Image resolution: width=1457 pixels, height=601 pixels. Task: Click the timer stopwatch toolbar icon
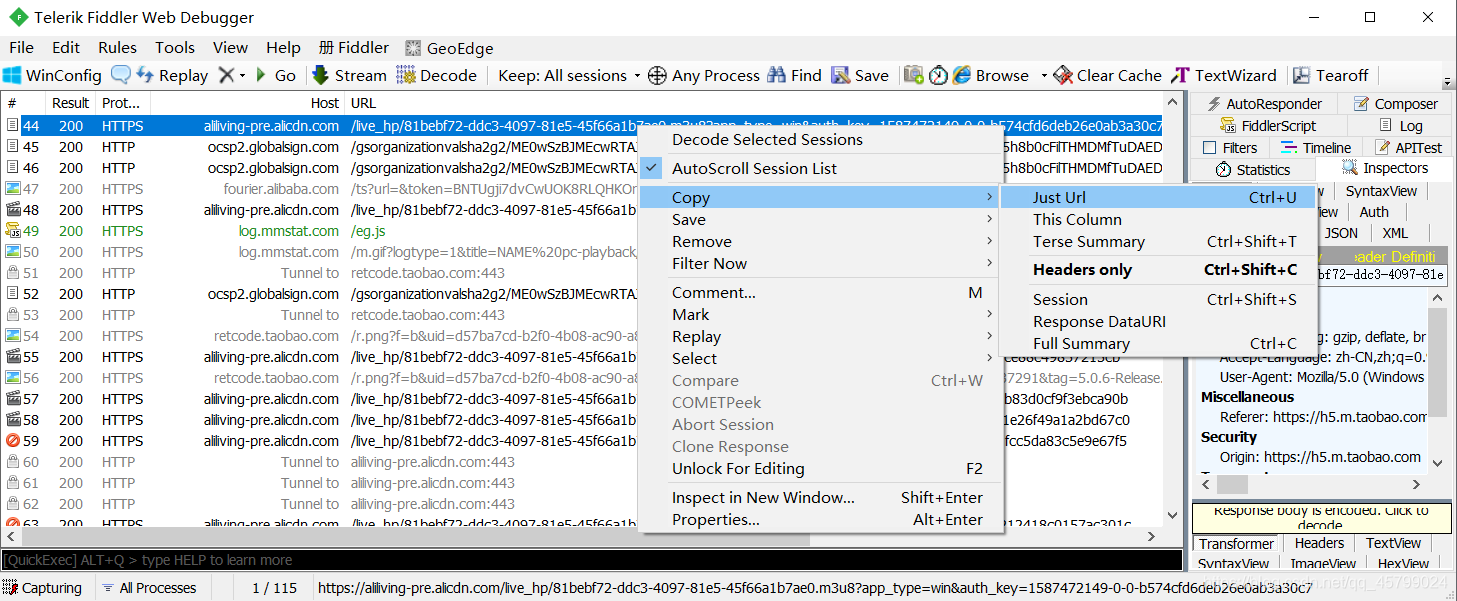[938, 75]
